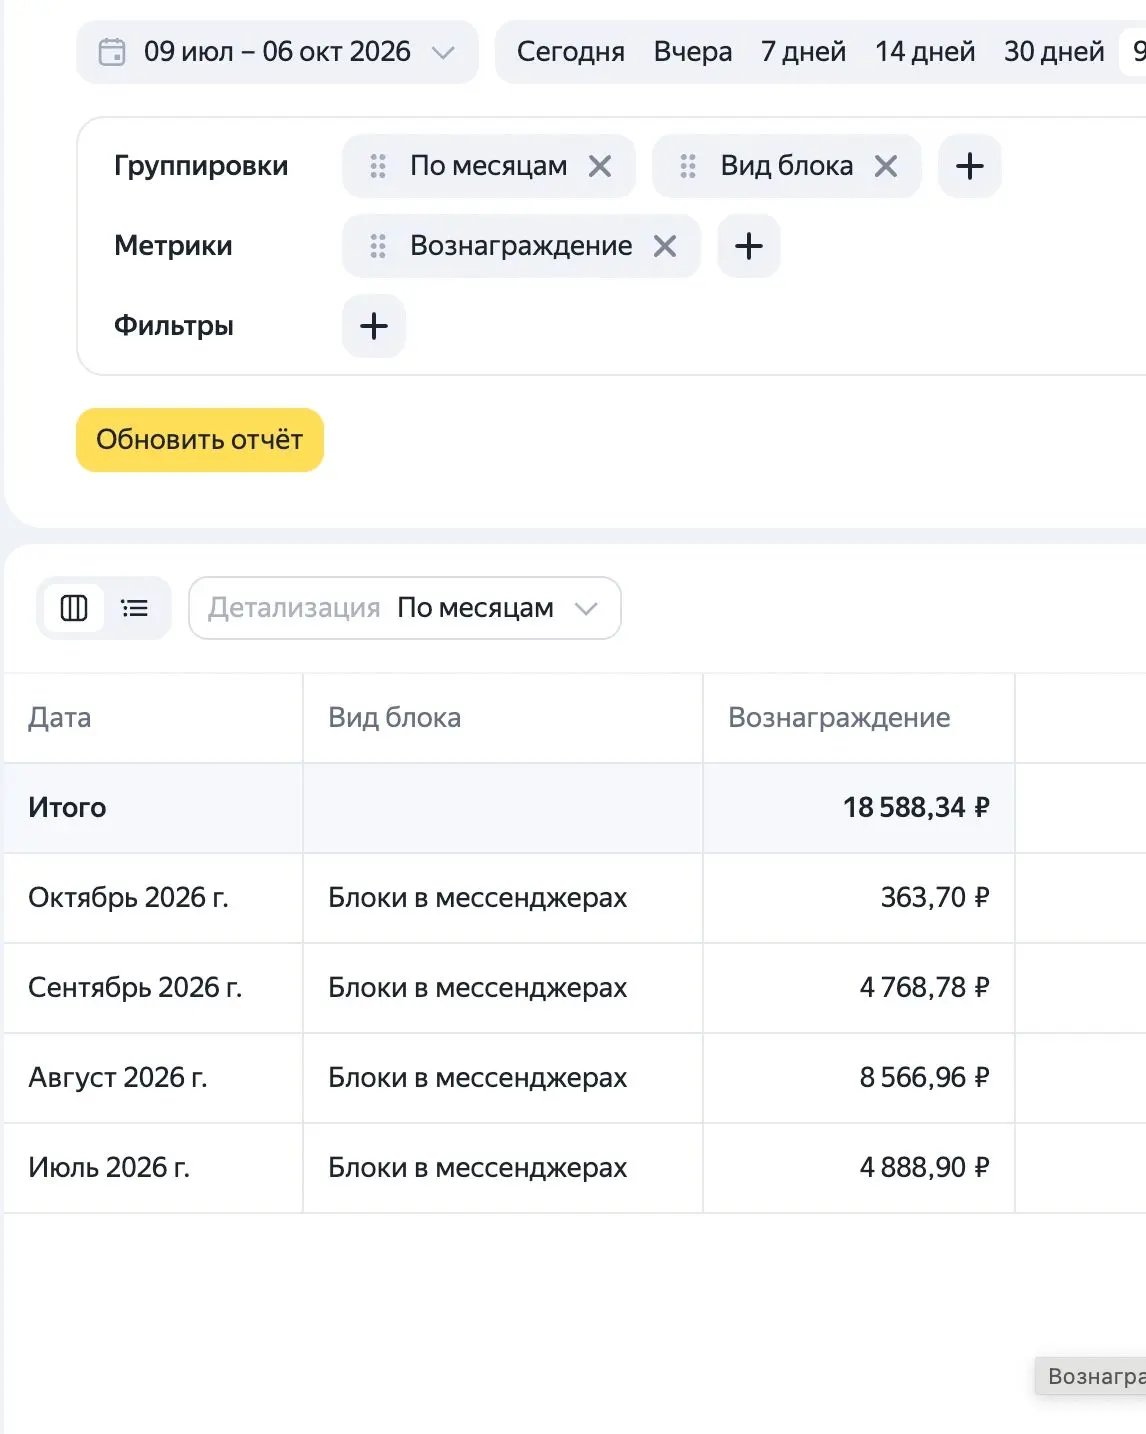Click the Итого total 18 588,34 ₽

[916, 808]
